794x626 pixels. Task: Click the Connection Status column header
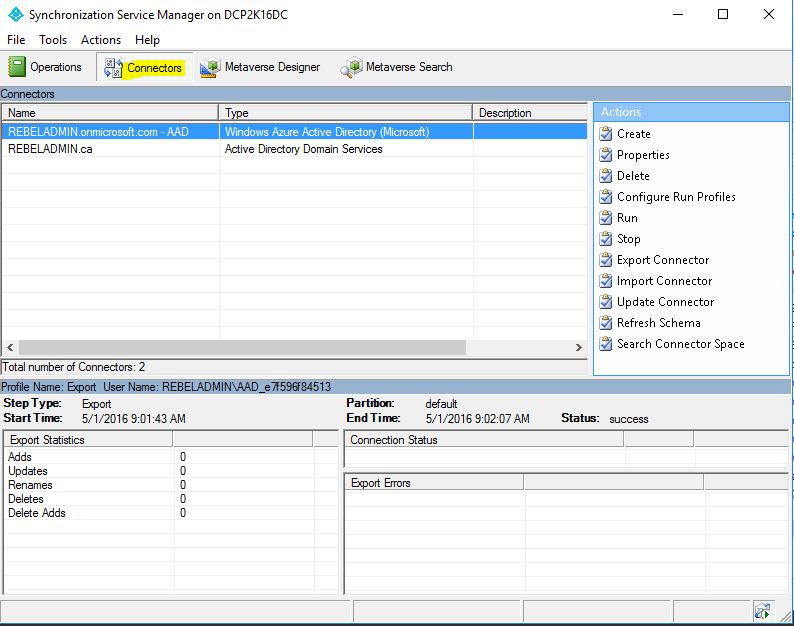click(x=484, y=440)
